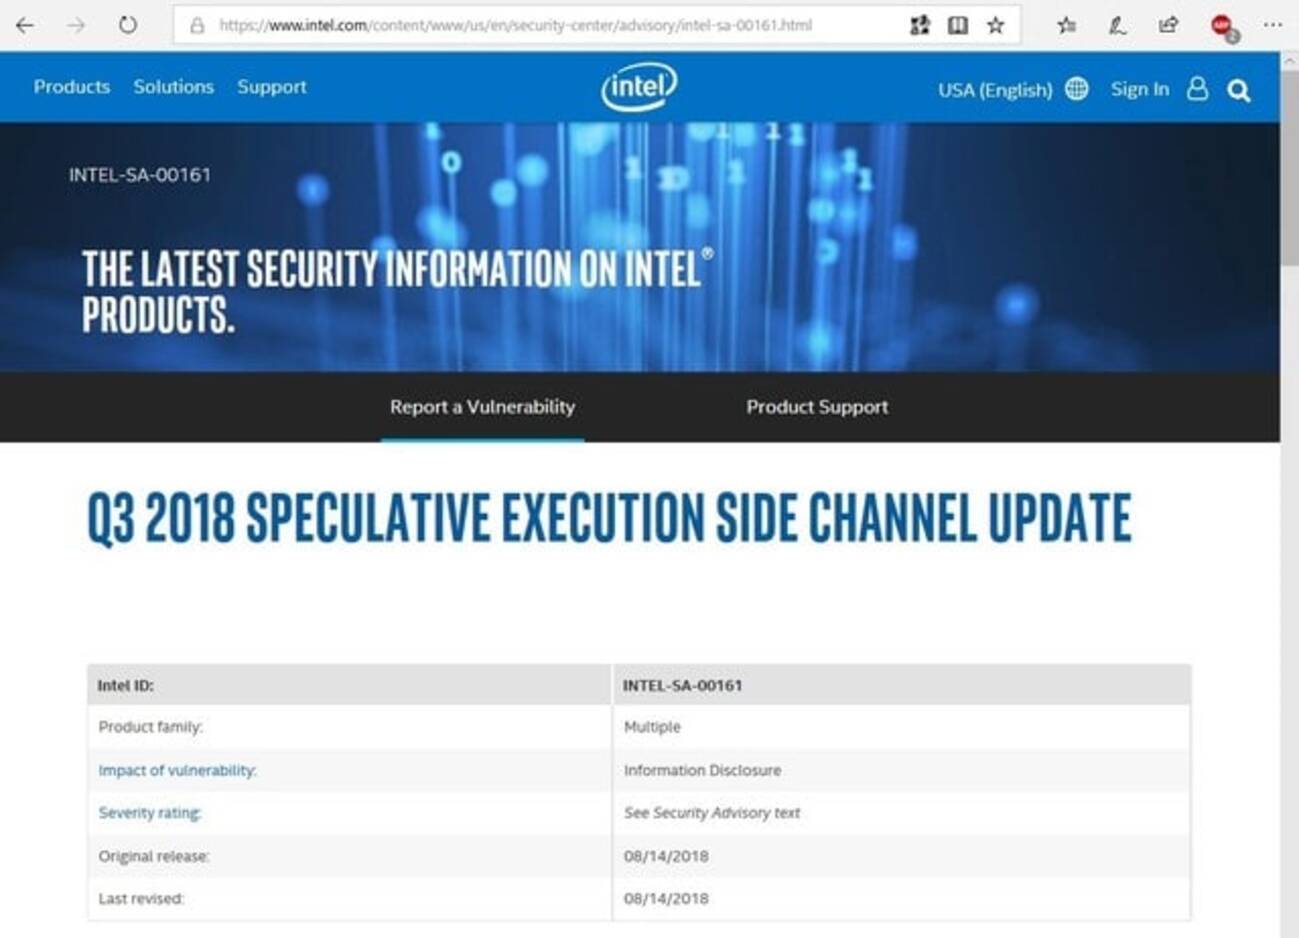Open reading view with the book icon
This screenshot has height=938, width=1299.
[x=958, y=25]
